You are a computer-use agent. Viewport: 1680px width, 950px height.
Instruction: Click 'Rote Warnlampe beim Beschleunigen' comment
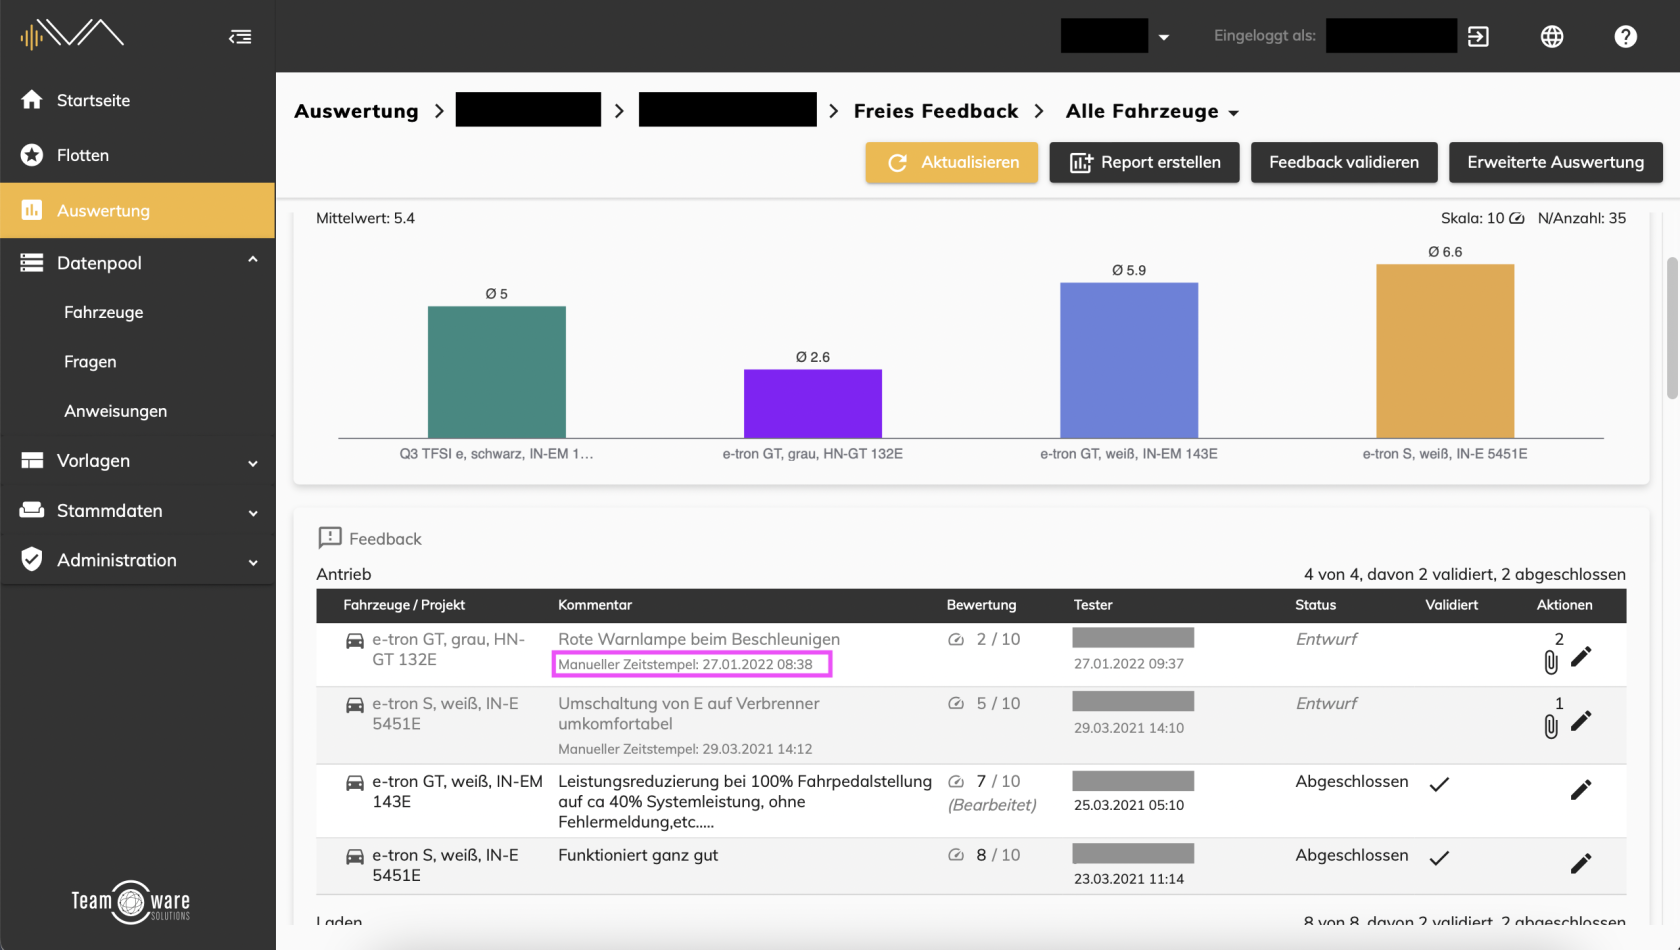point(699,639)
